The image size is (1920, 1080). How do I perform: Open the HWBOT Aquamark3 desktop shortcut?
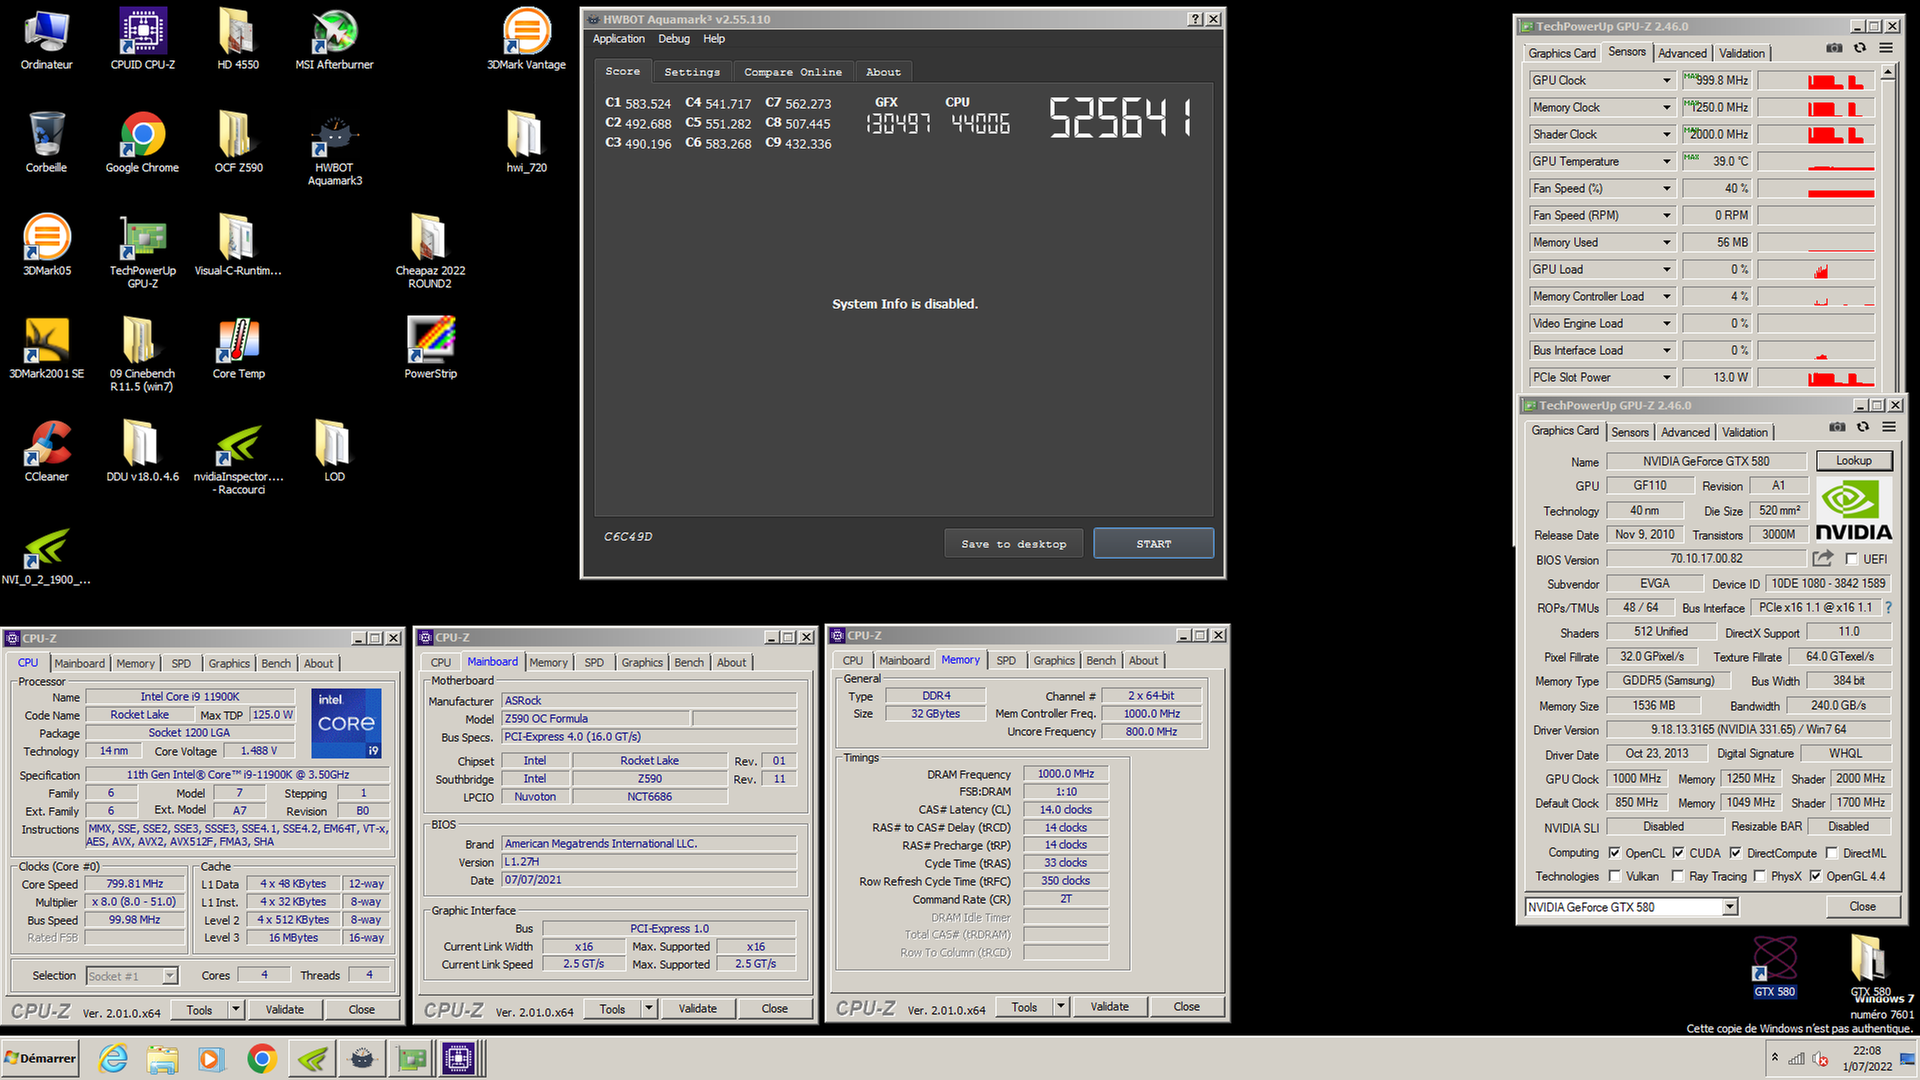(334, 148)
